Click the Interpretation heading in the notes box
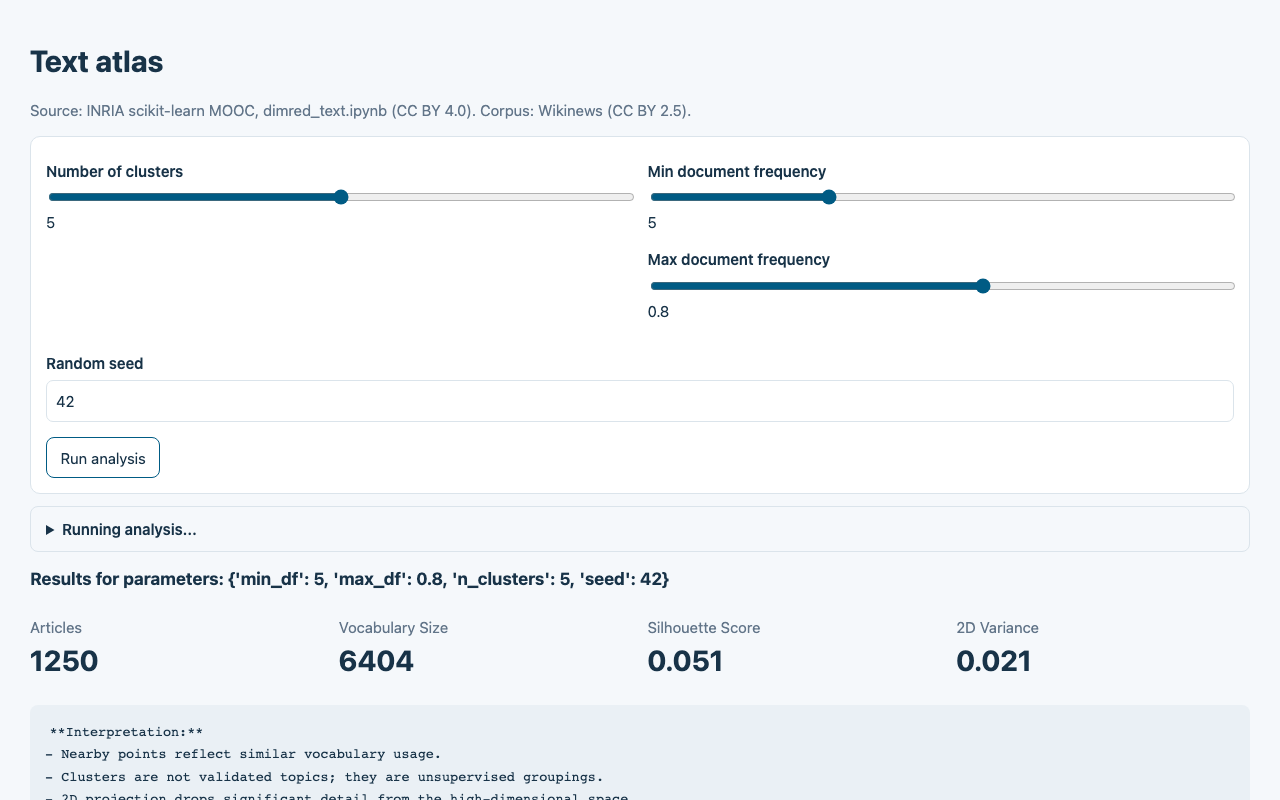The height and width of the screenshot is (800, 1280). tap(126, 732)
